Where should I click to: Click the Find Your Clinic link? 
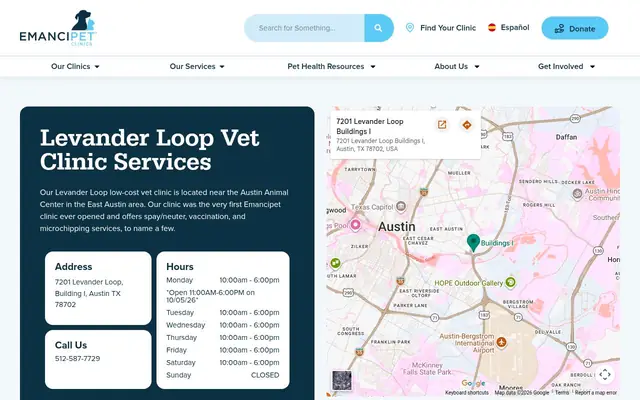click(x=448, y=28)
